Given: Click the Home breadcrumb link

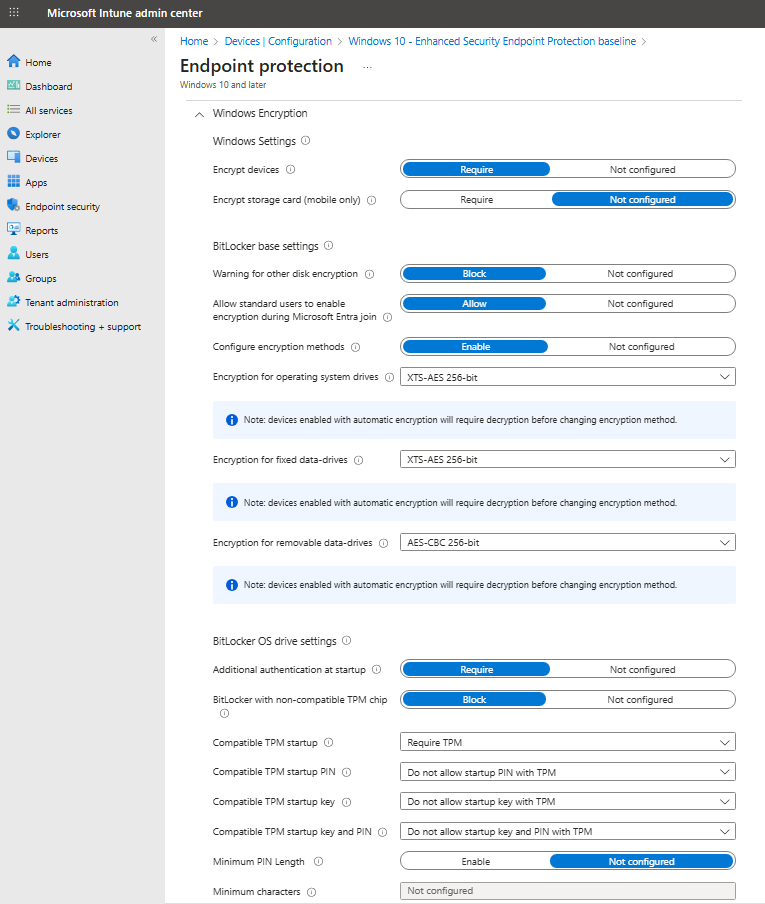Looking at the screenshot, I should tap(194, 41).
